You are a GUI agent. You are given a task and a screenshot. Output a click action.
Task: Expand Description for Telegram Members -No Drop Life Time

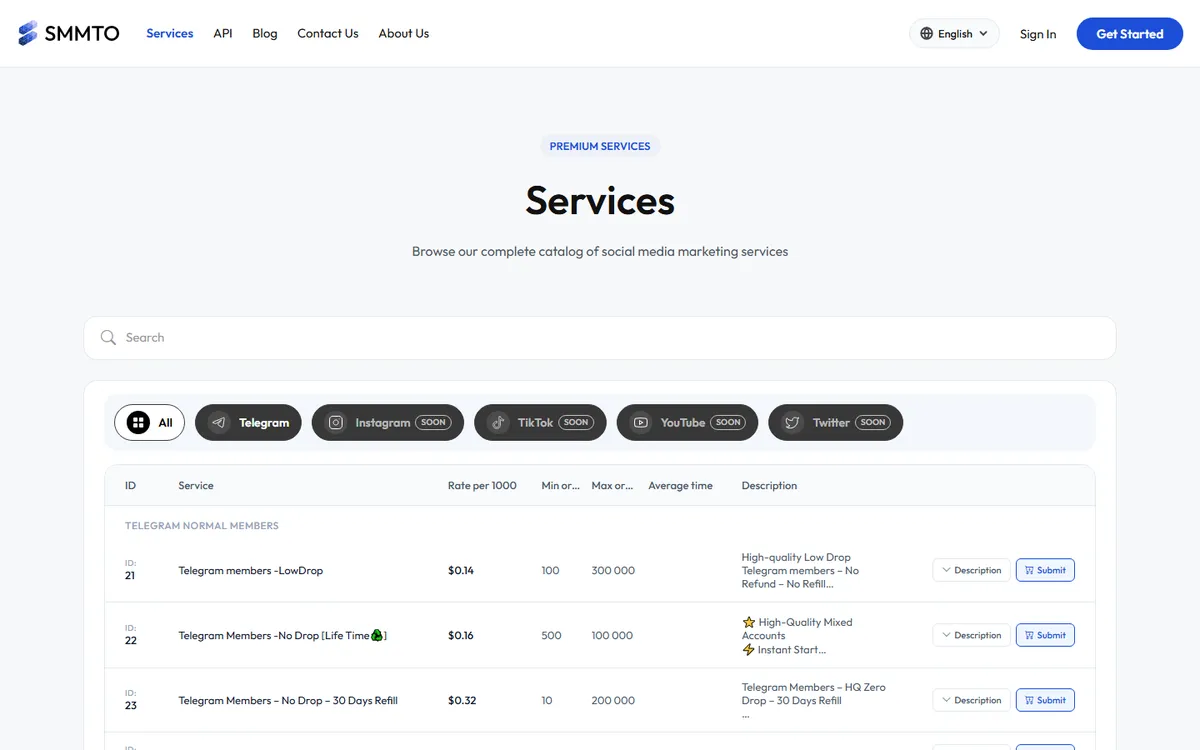972,635
